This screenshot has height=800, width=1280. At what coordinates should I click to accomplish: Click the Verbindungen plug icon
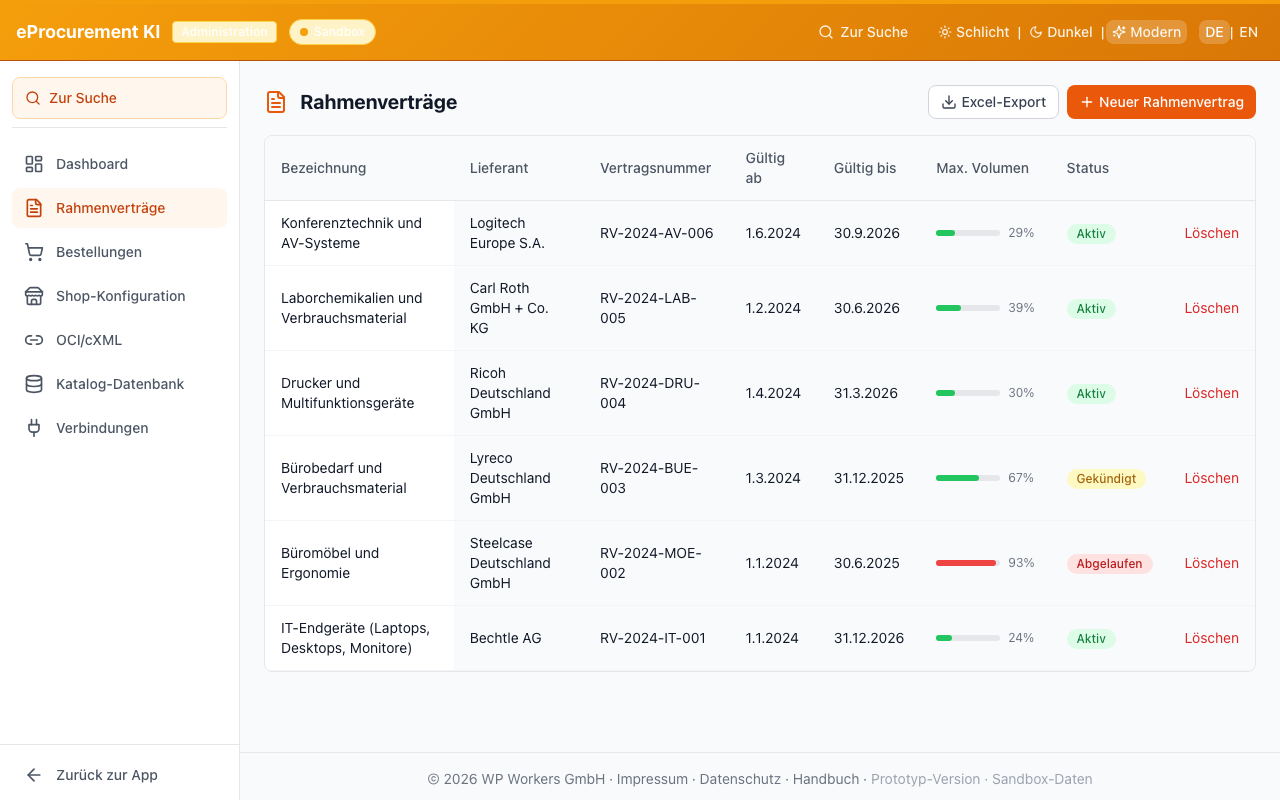click(34, 428)
